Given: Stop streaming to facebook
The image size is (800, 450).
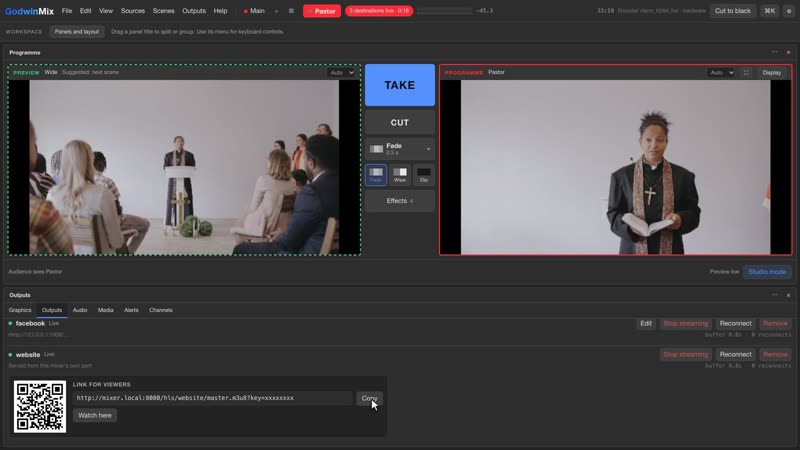Looking at the screenshot, I should click(686, 323).
